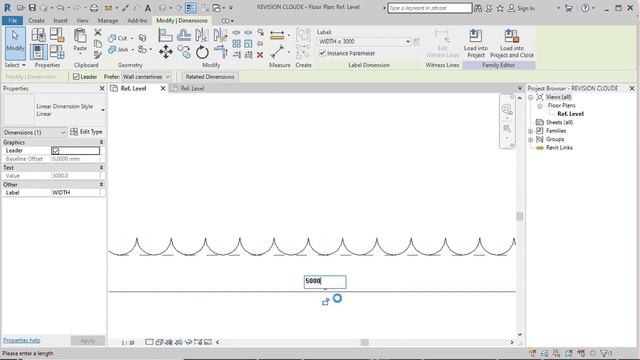The width and height of the screenshot is (640, 360).
Task: Open the Create ribbon tab
Action: (36, 20)
